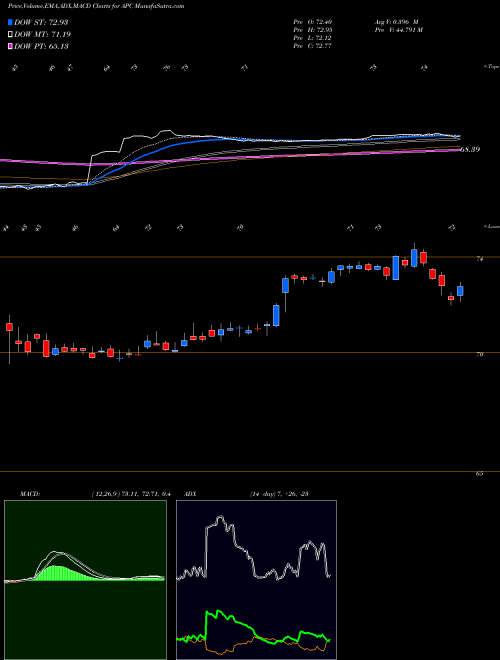Click the 'MACD:' panel heading
This screenshot has width=500, height=660.
pyautogui.click(x=30, y=494)
